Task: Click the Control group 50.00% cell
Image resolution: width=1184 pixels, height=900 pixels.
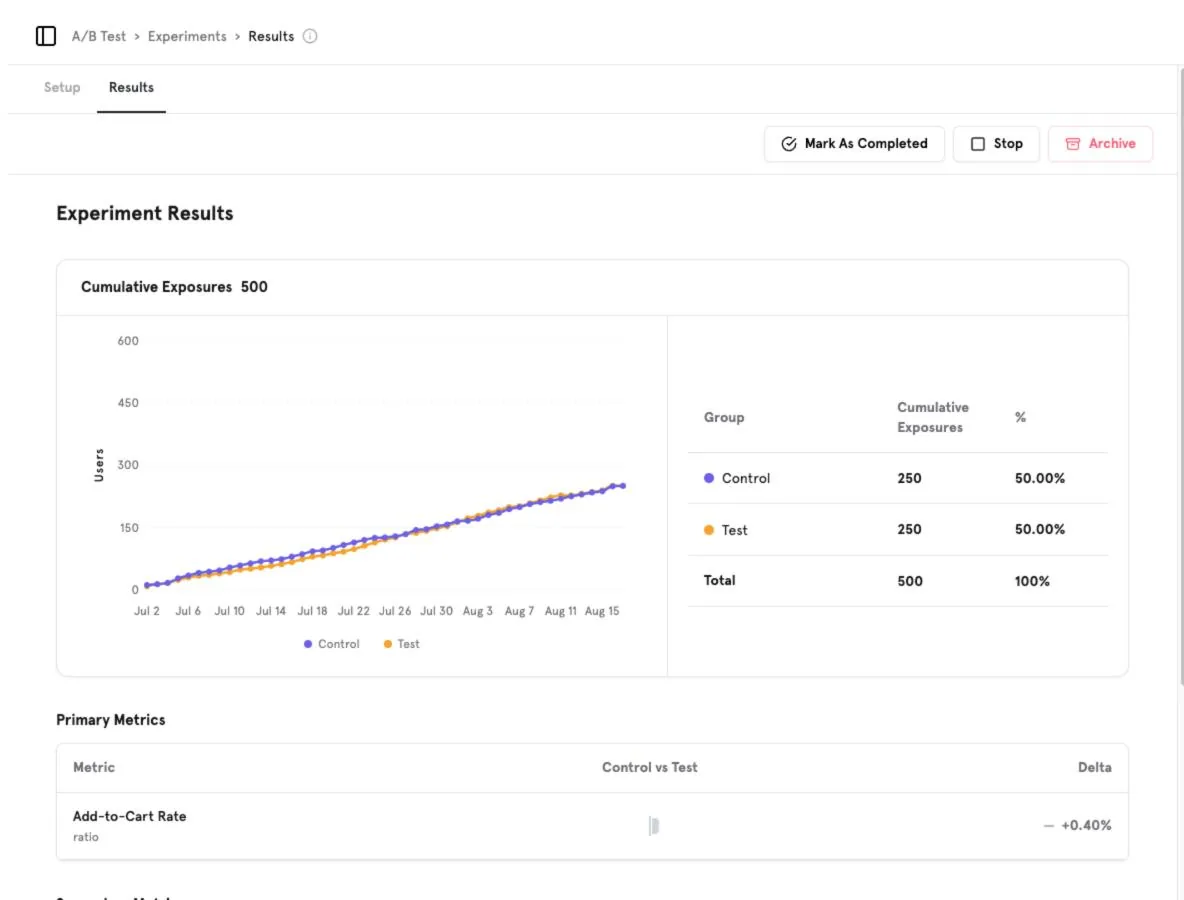Action: (1040, 479)
